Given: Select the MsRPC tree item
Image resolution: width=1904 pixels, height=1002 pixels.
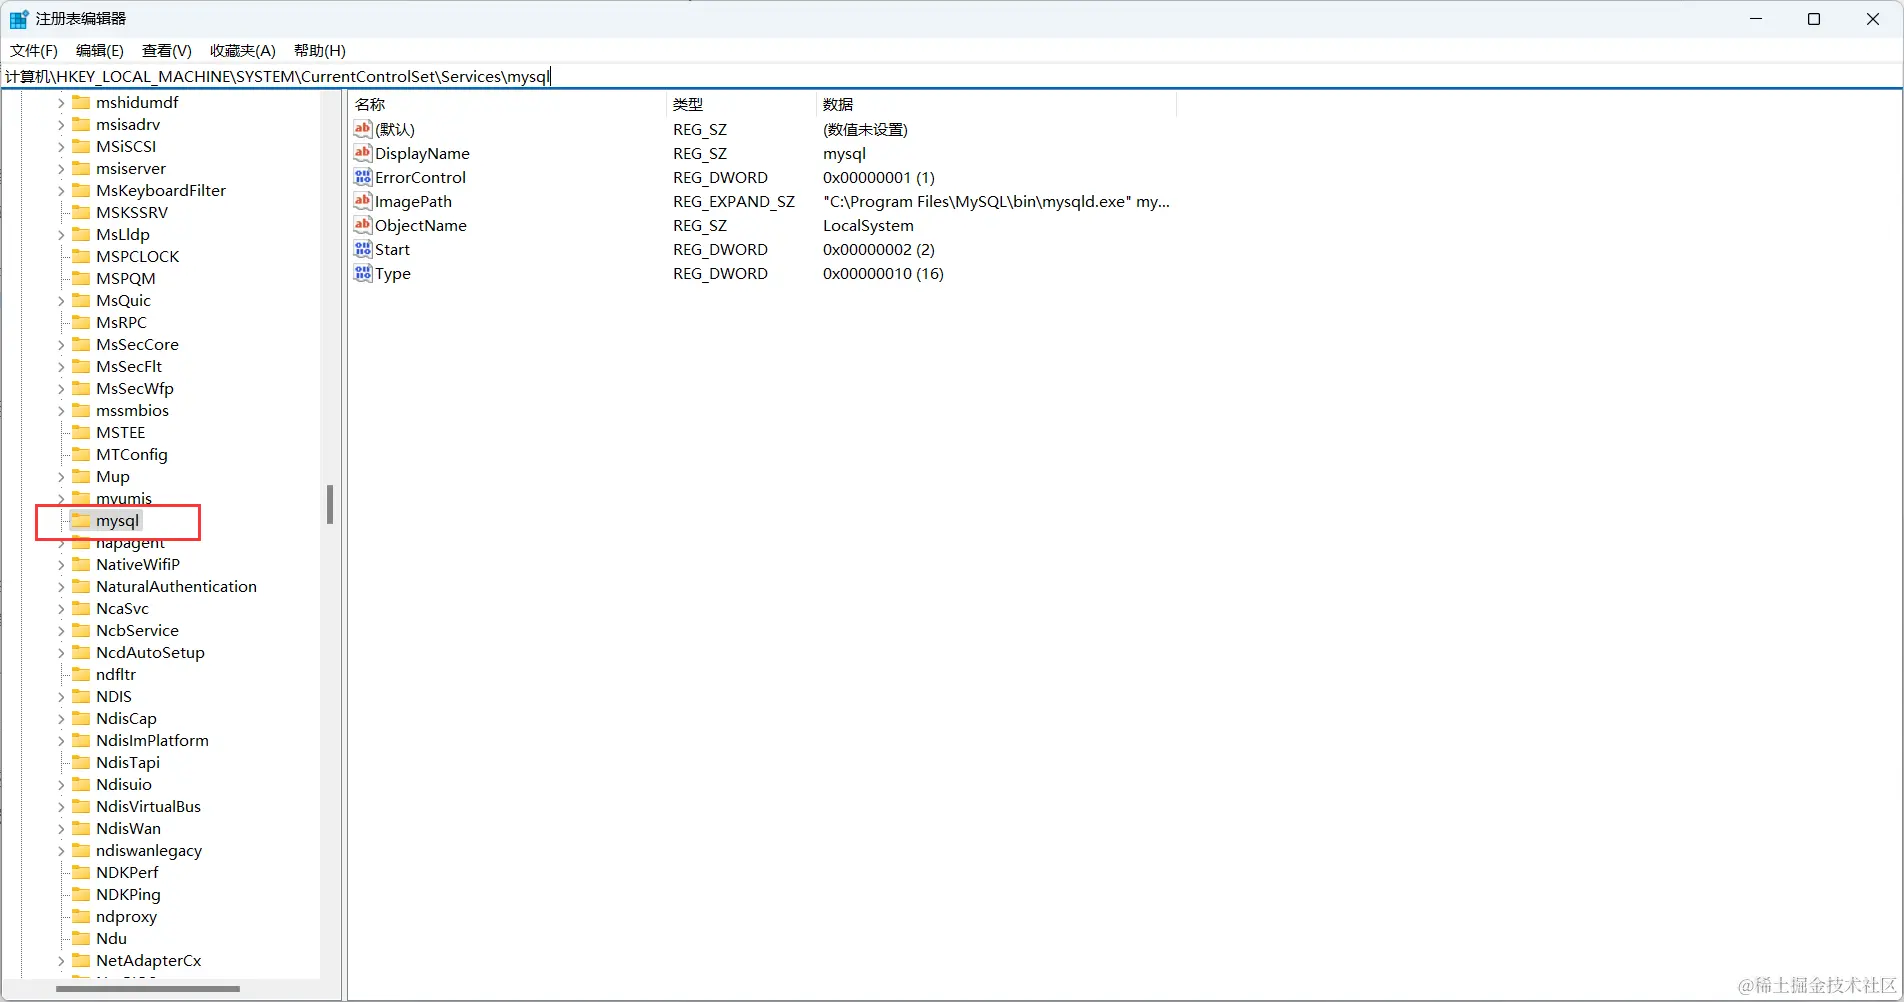Looking at the screenshot, I should click(121, 322).
